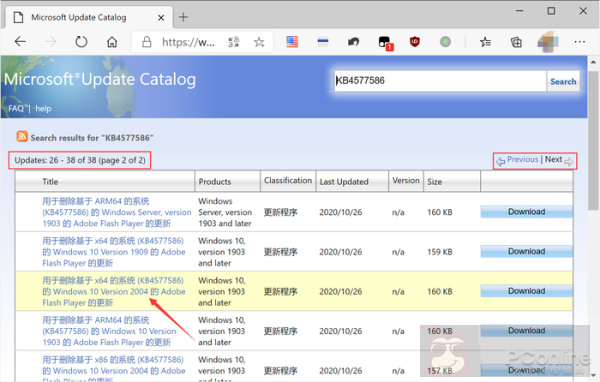
Task: Download the x64 Windows 10 Version 2004 update
Action: (x=527, y=291)
